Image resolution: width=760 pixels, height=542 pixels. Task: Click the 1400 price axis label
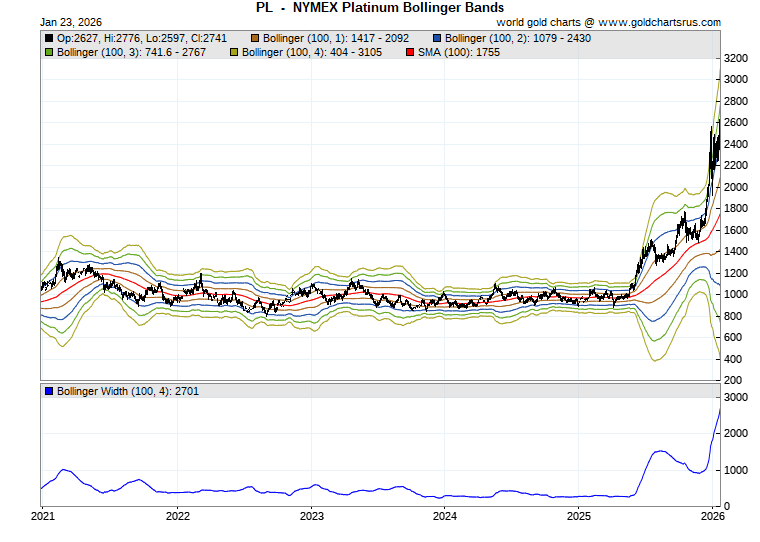pos(736,252)
